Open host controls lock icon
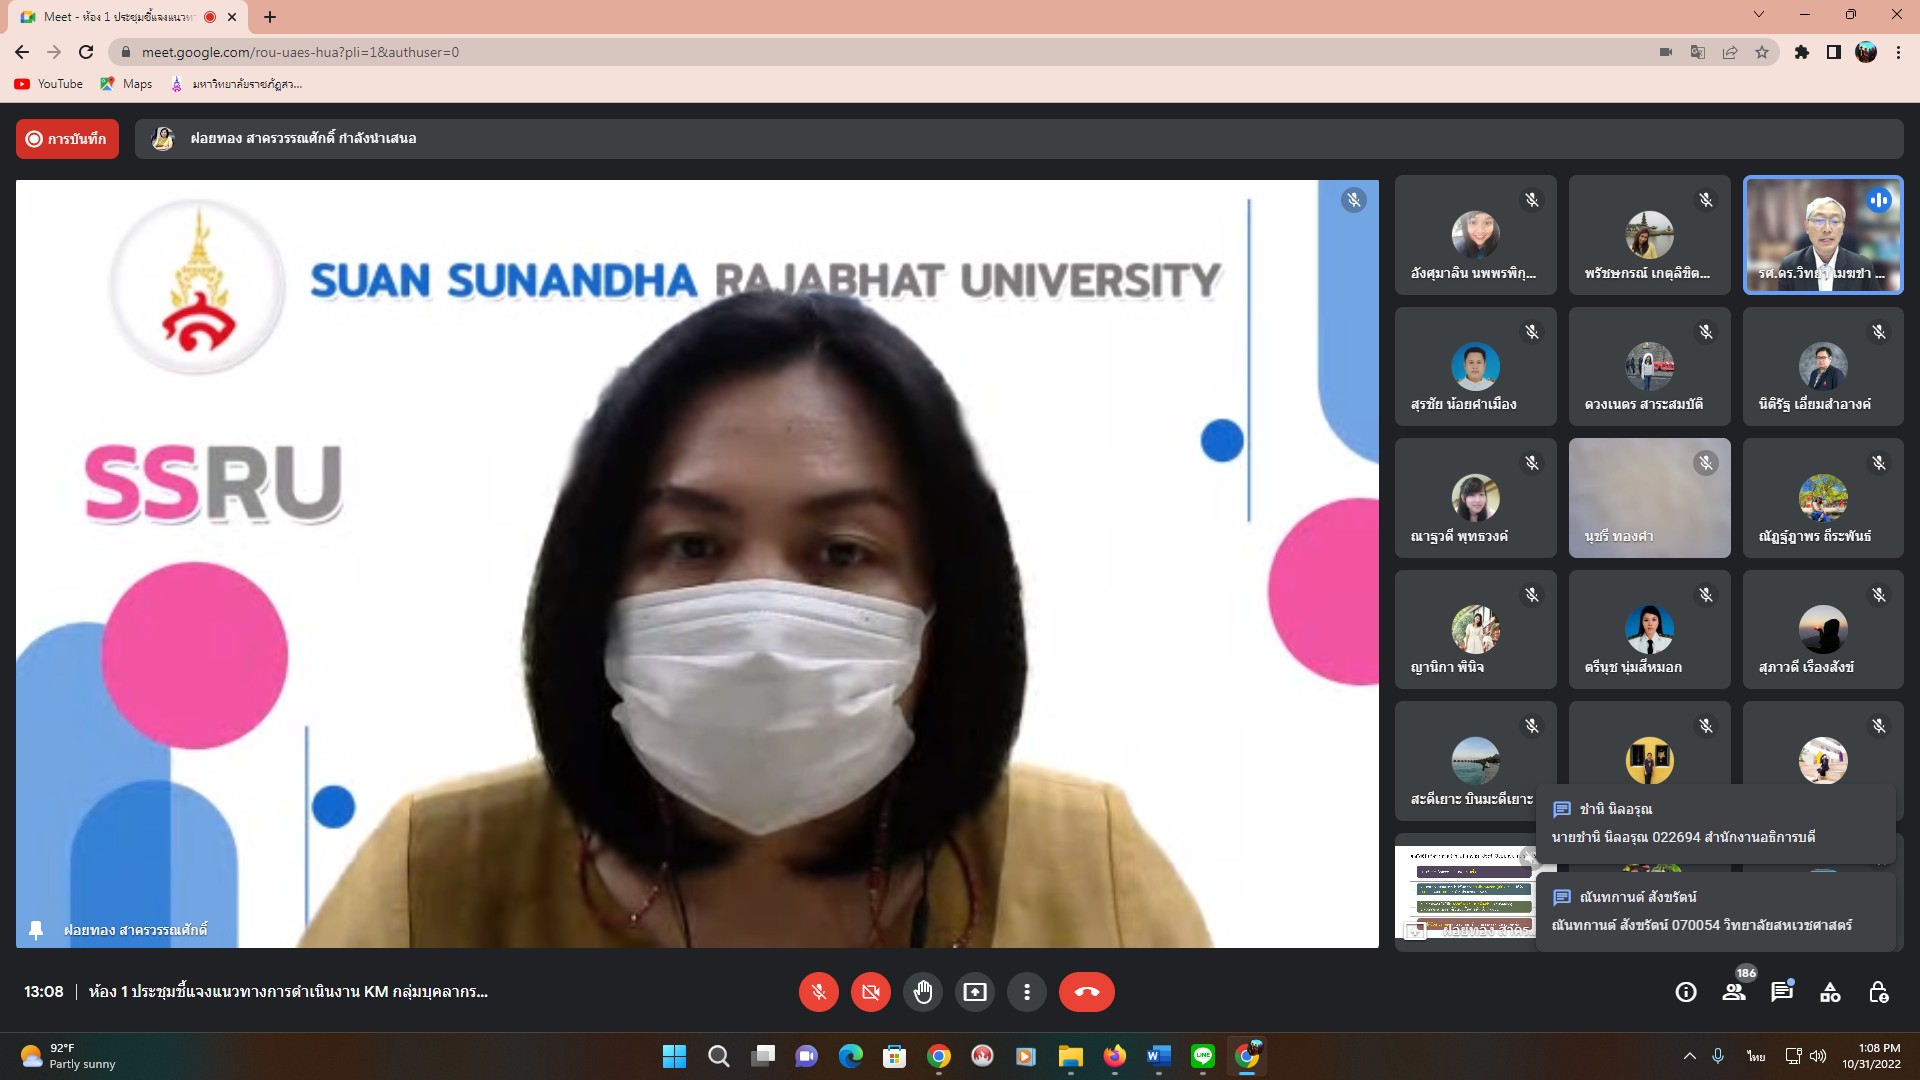This screenshot has height=1080, width=1920. (x=1878, y=992)
